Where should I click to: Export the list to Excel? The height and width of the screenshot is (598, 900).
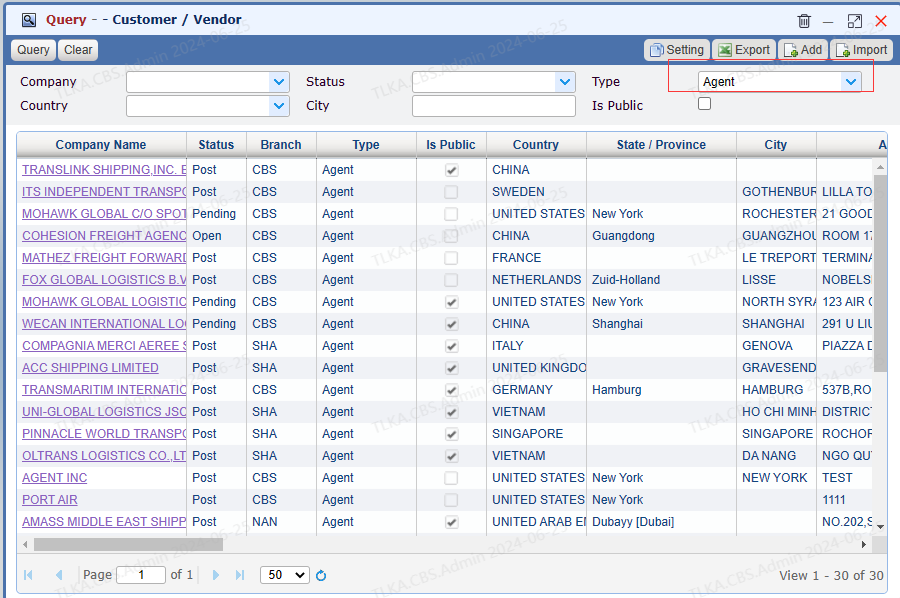tap(744, 50)
